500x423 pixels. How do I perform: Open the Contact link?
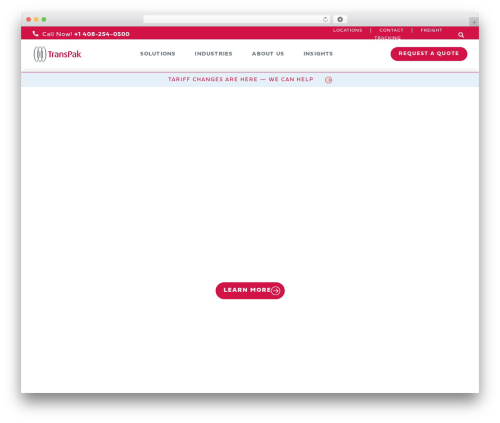tap(391, 30)
